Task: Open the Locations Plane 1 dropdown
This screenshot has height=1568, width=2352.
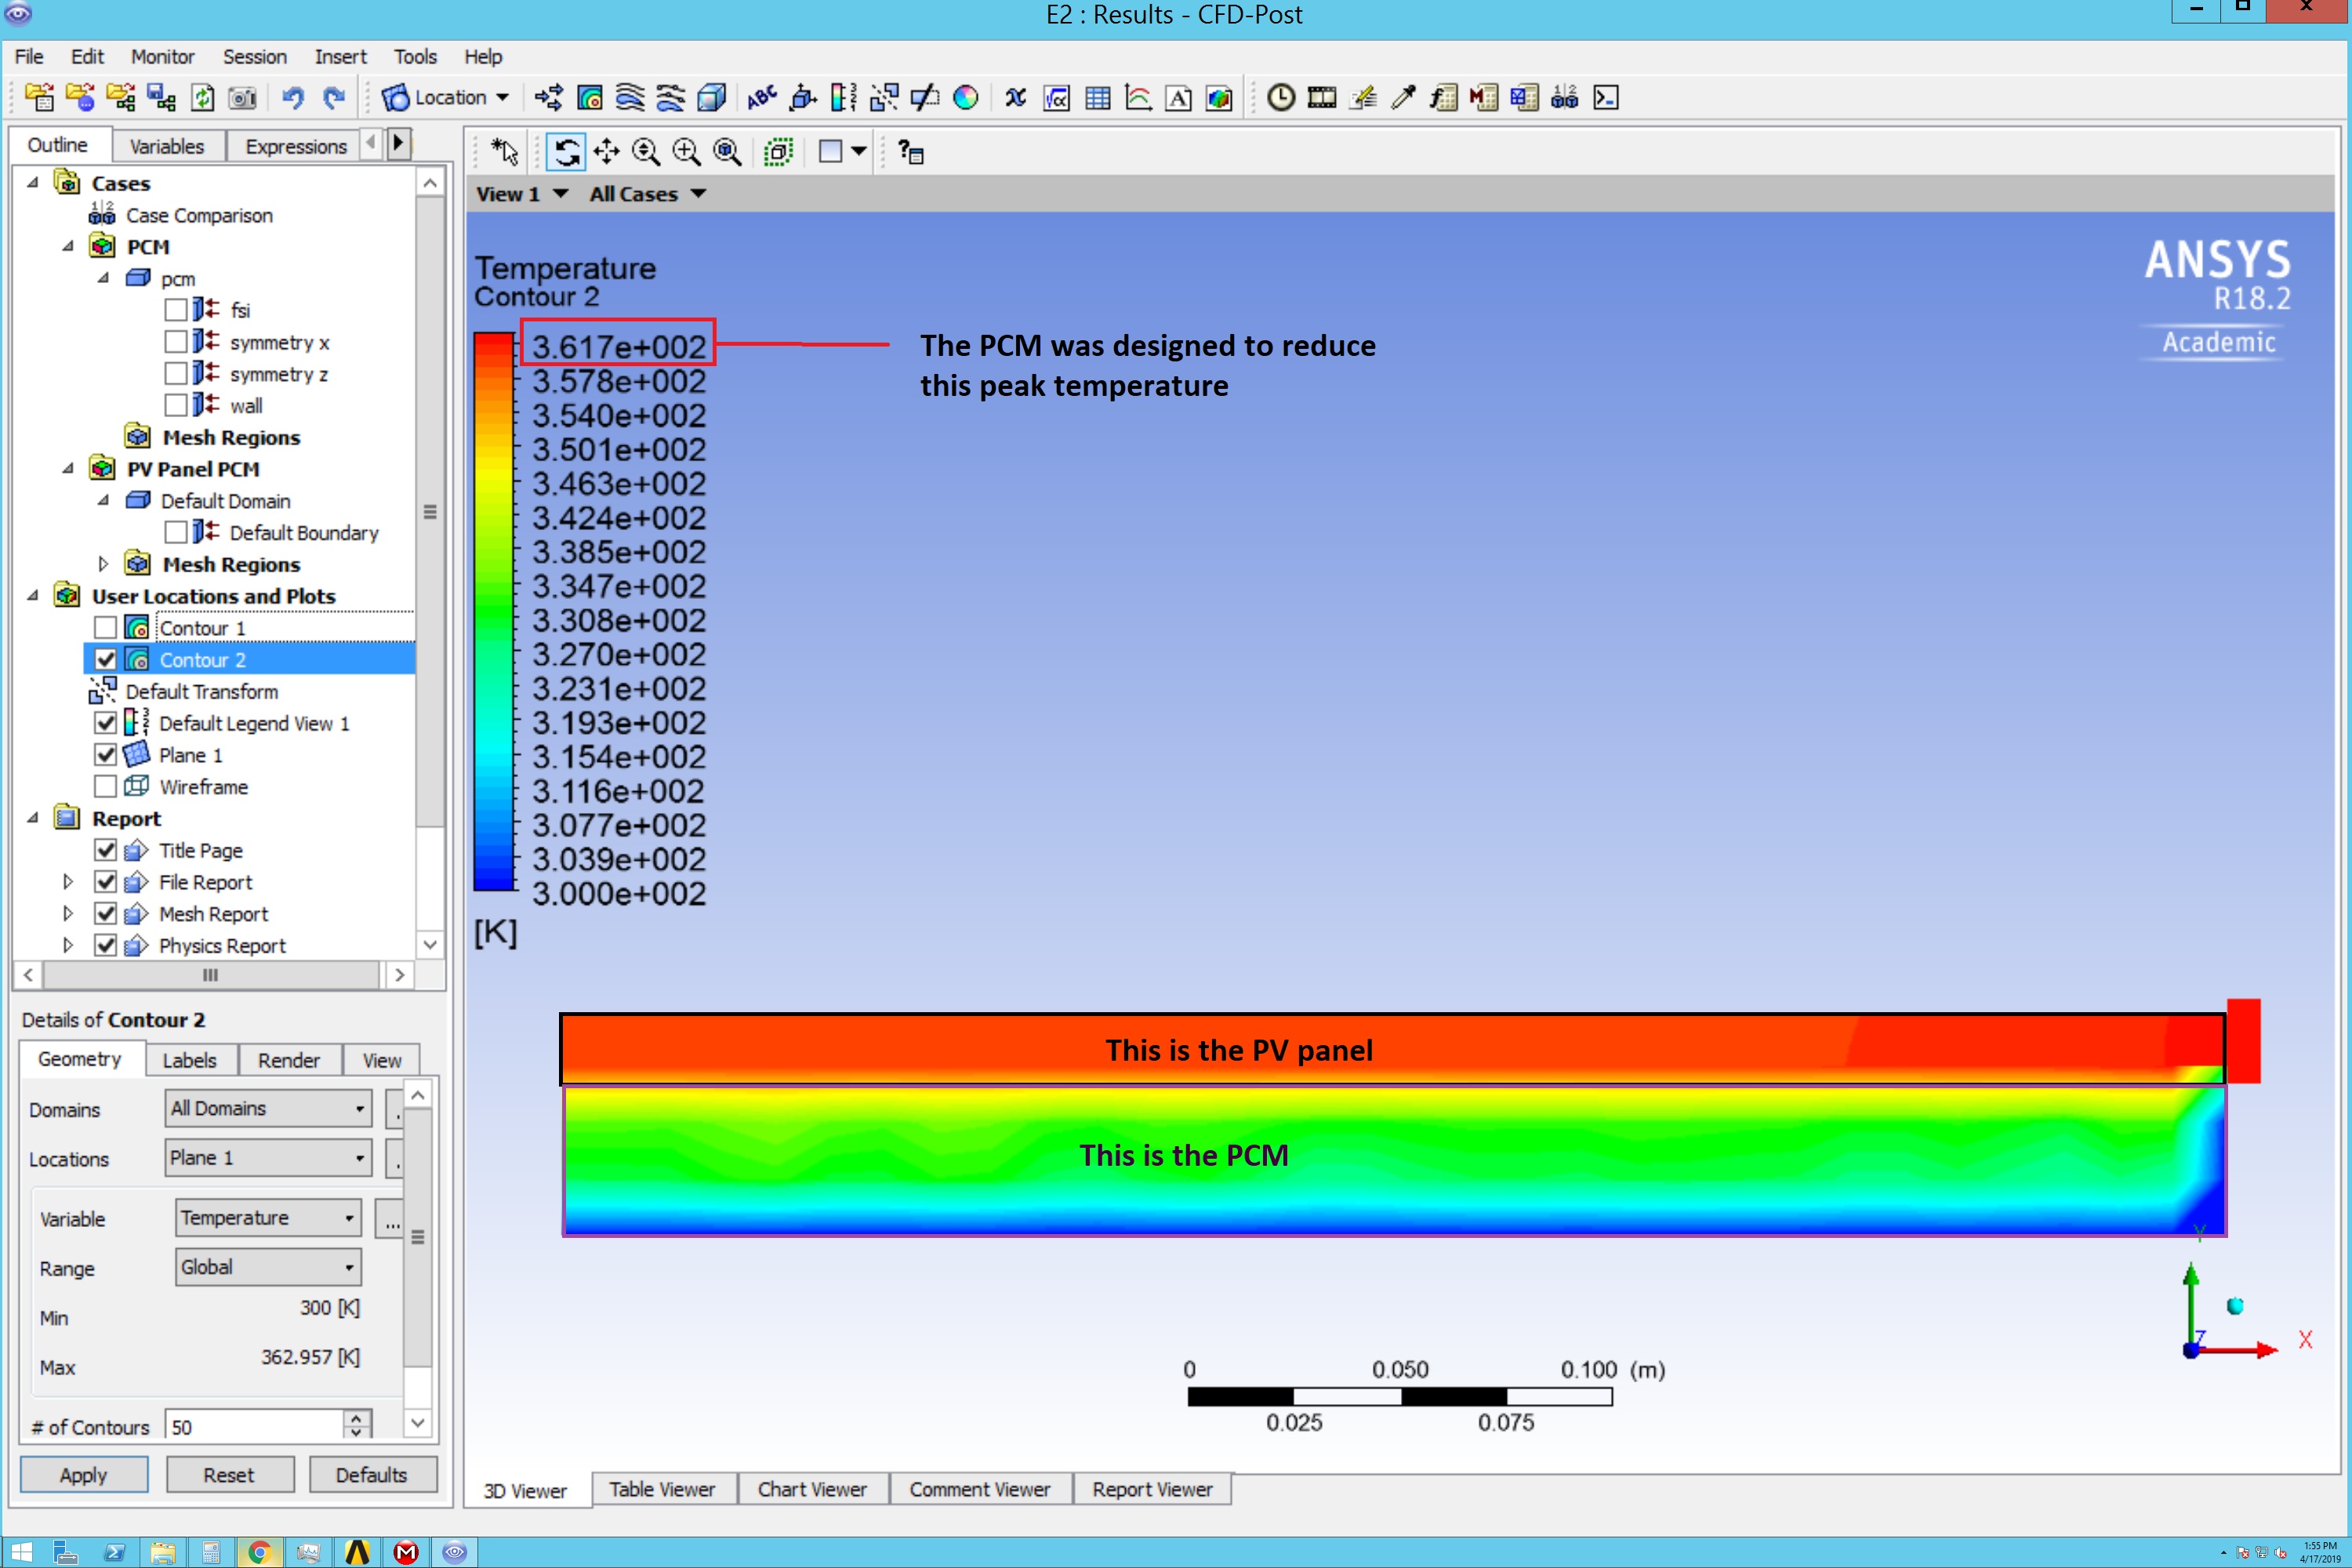Action: click(268, 1158)
